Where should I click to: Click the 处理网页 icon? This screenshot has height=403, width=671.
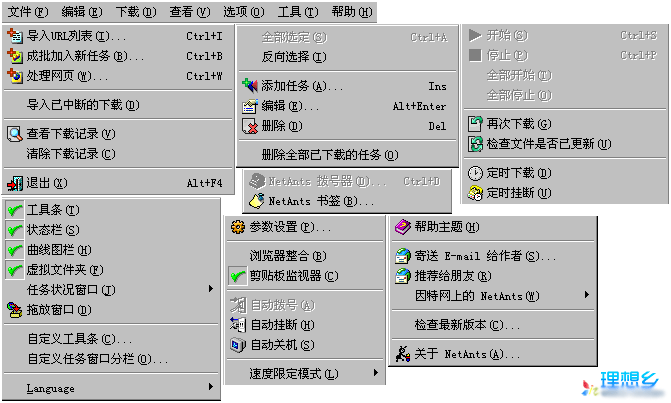[x=15, y=76]
